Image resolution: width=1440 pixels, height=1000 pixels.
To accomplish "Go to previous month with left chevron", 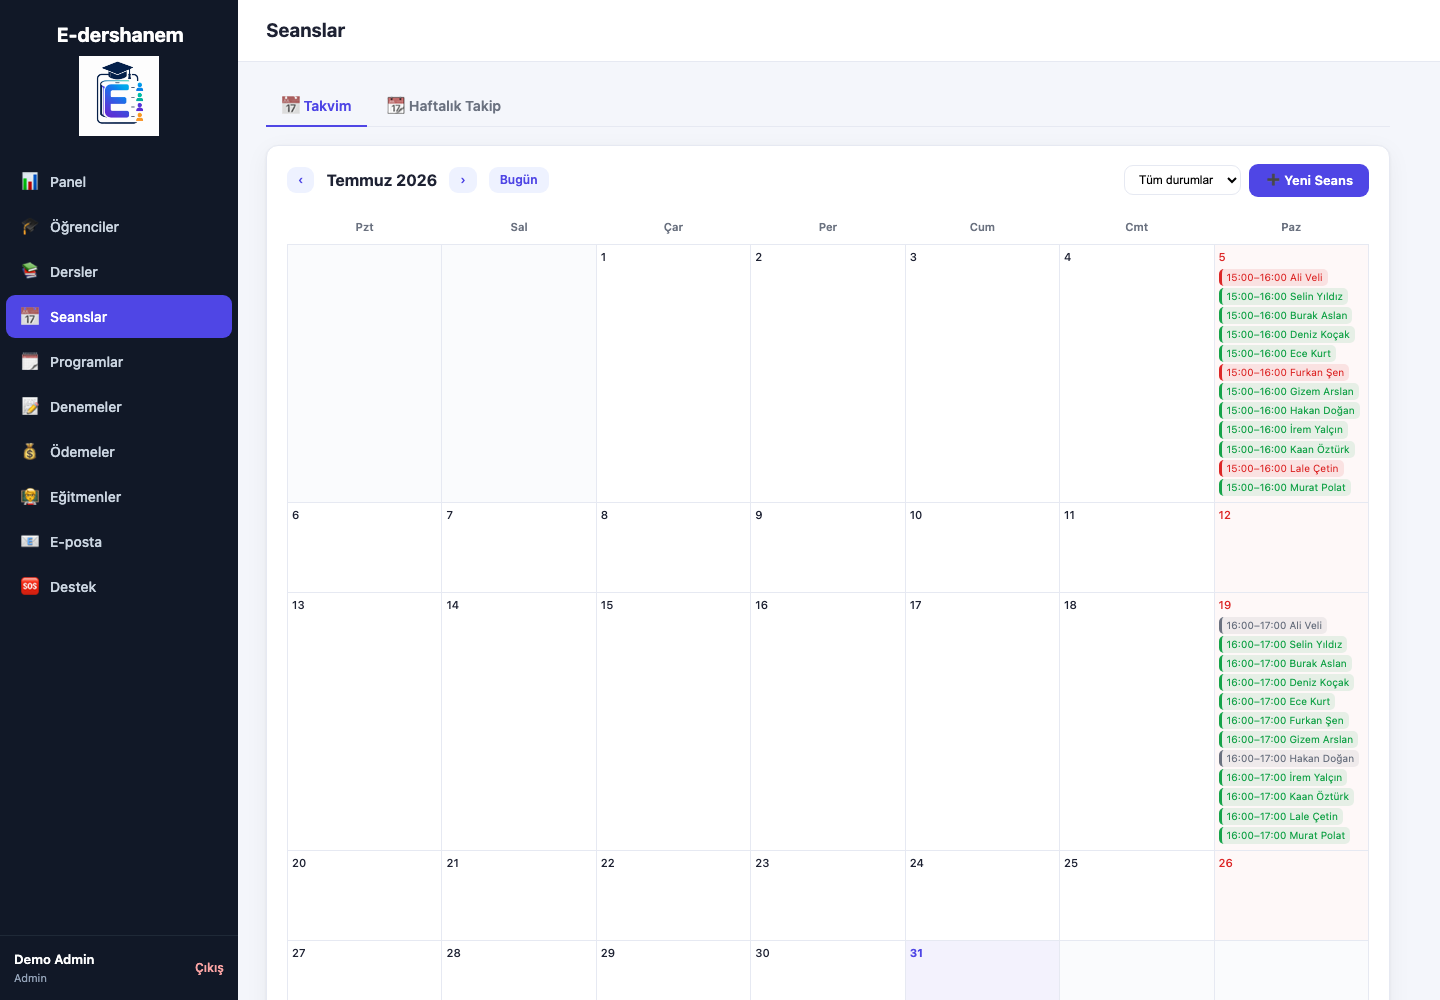I will tap(301, 180).
